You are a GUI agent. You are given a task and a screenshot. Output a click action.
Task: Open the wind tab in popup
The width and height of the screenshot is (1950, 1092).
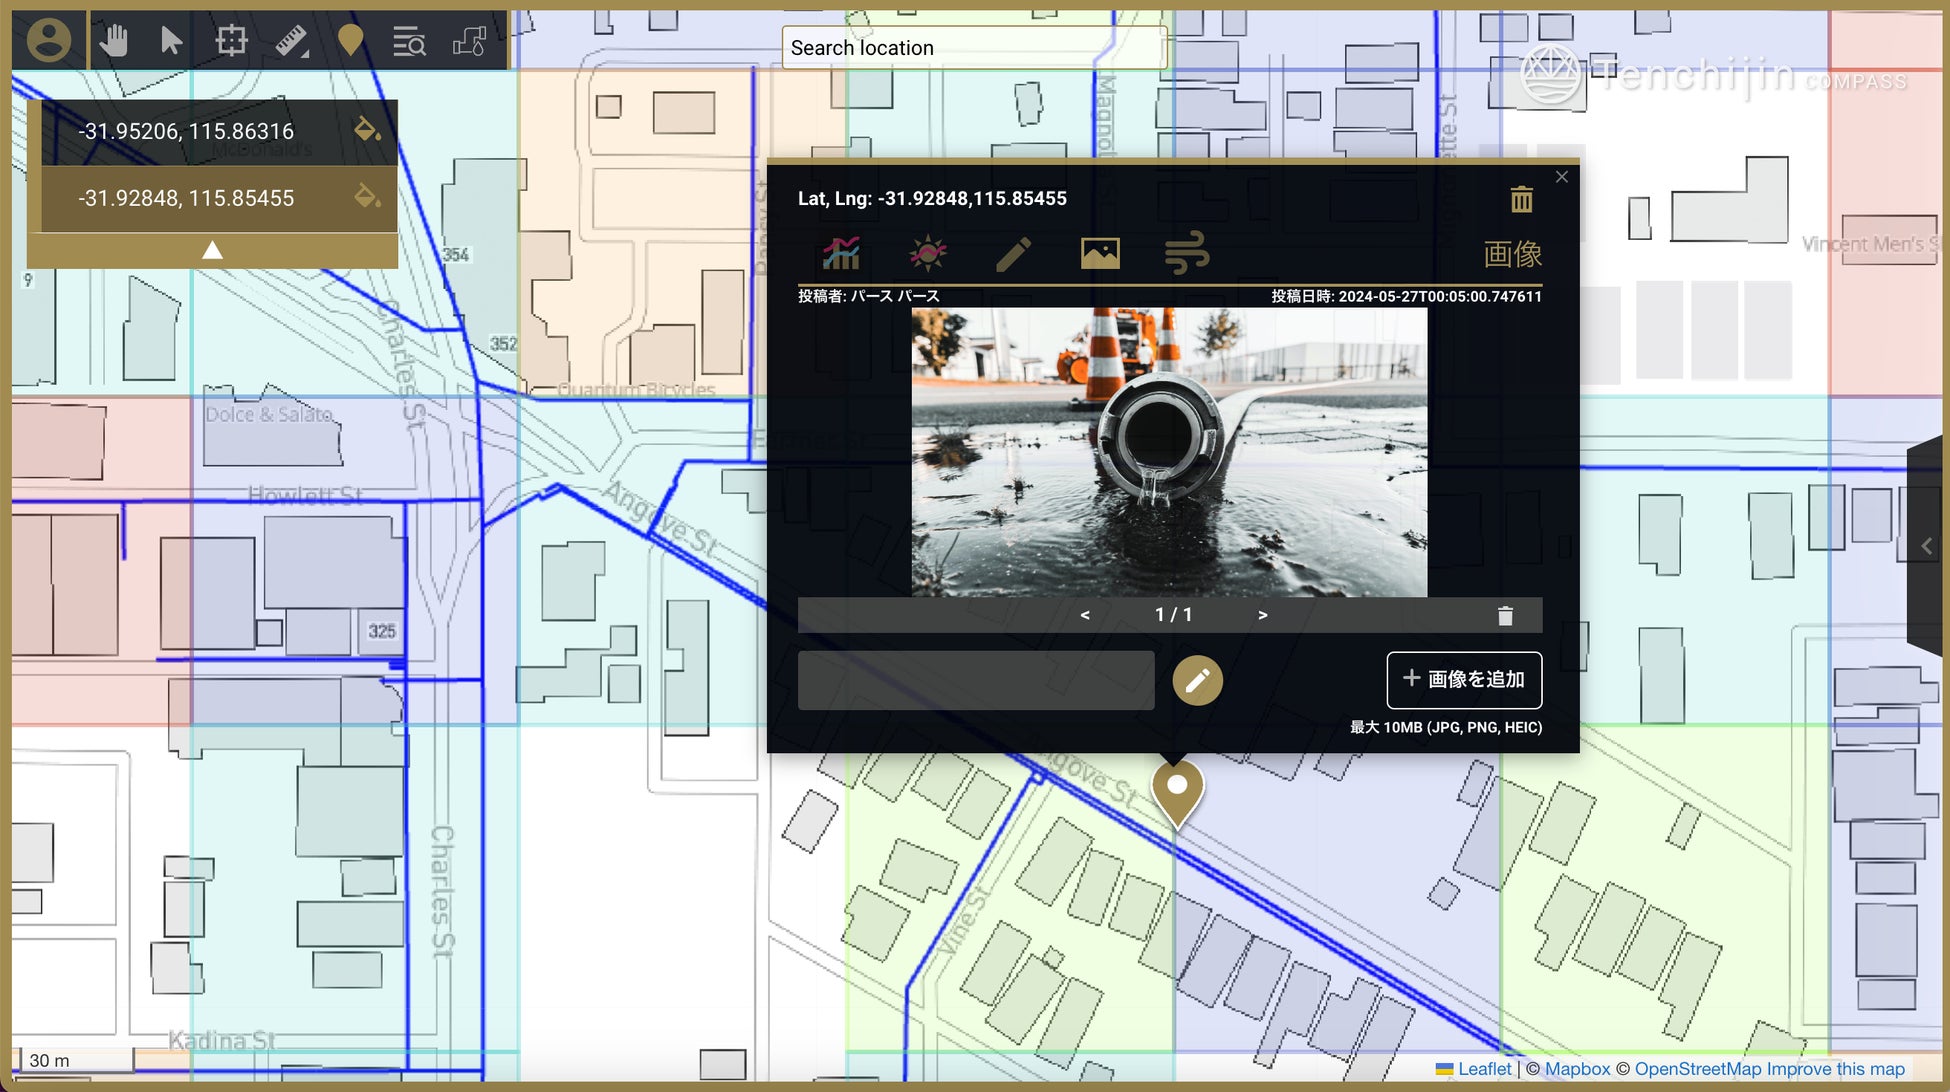pos(1187,253)
